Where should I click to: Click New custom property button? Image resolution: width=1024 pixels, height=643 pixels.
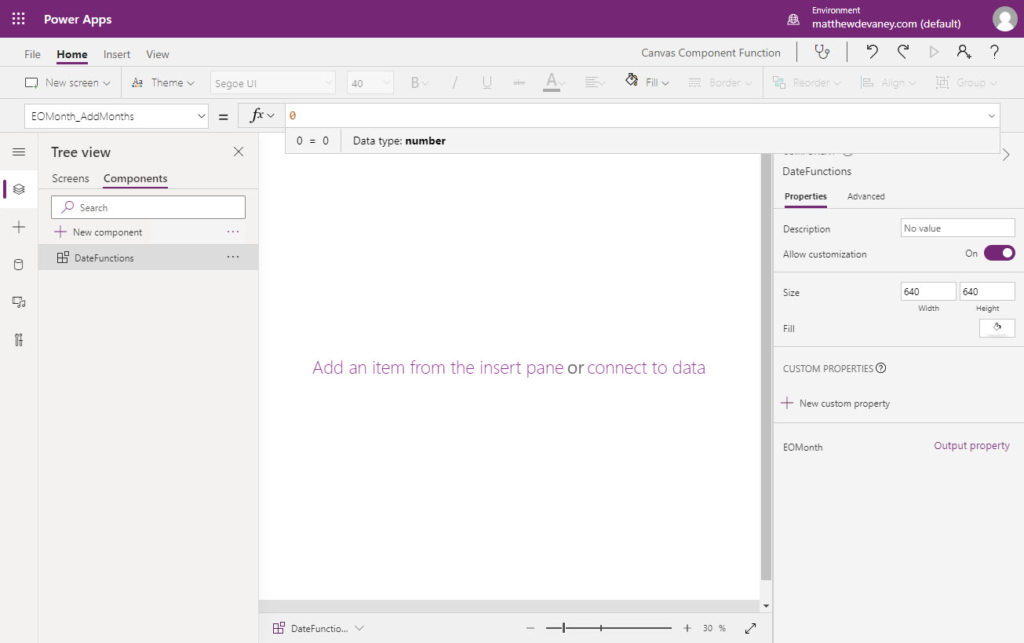tap(835, 403)
